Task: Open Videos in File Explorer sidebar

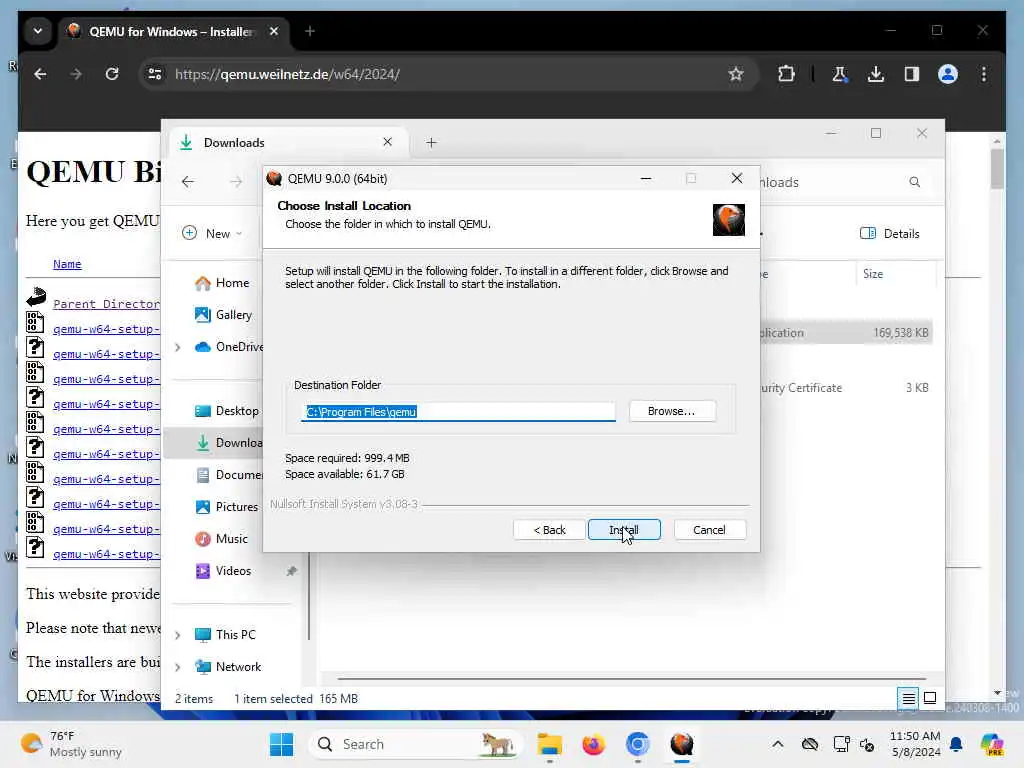Action: coord(223,571)
